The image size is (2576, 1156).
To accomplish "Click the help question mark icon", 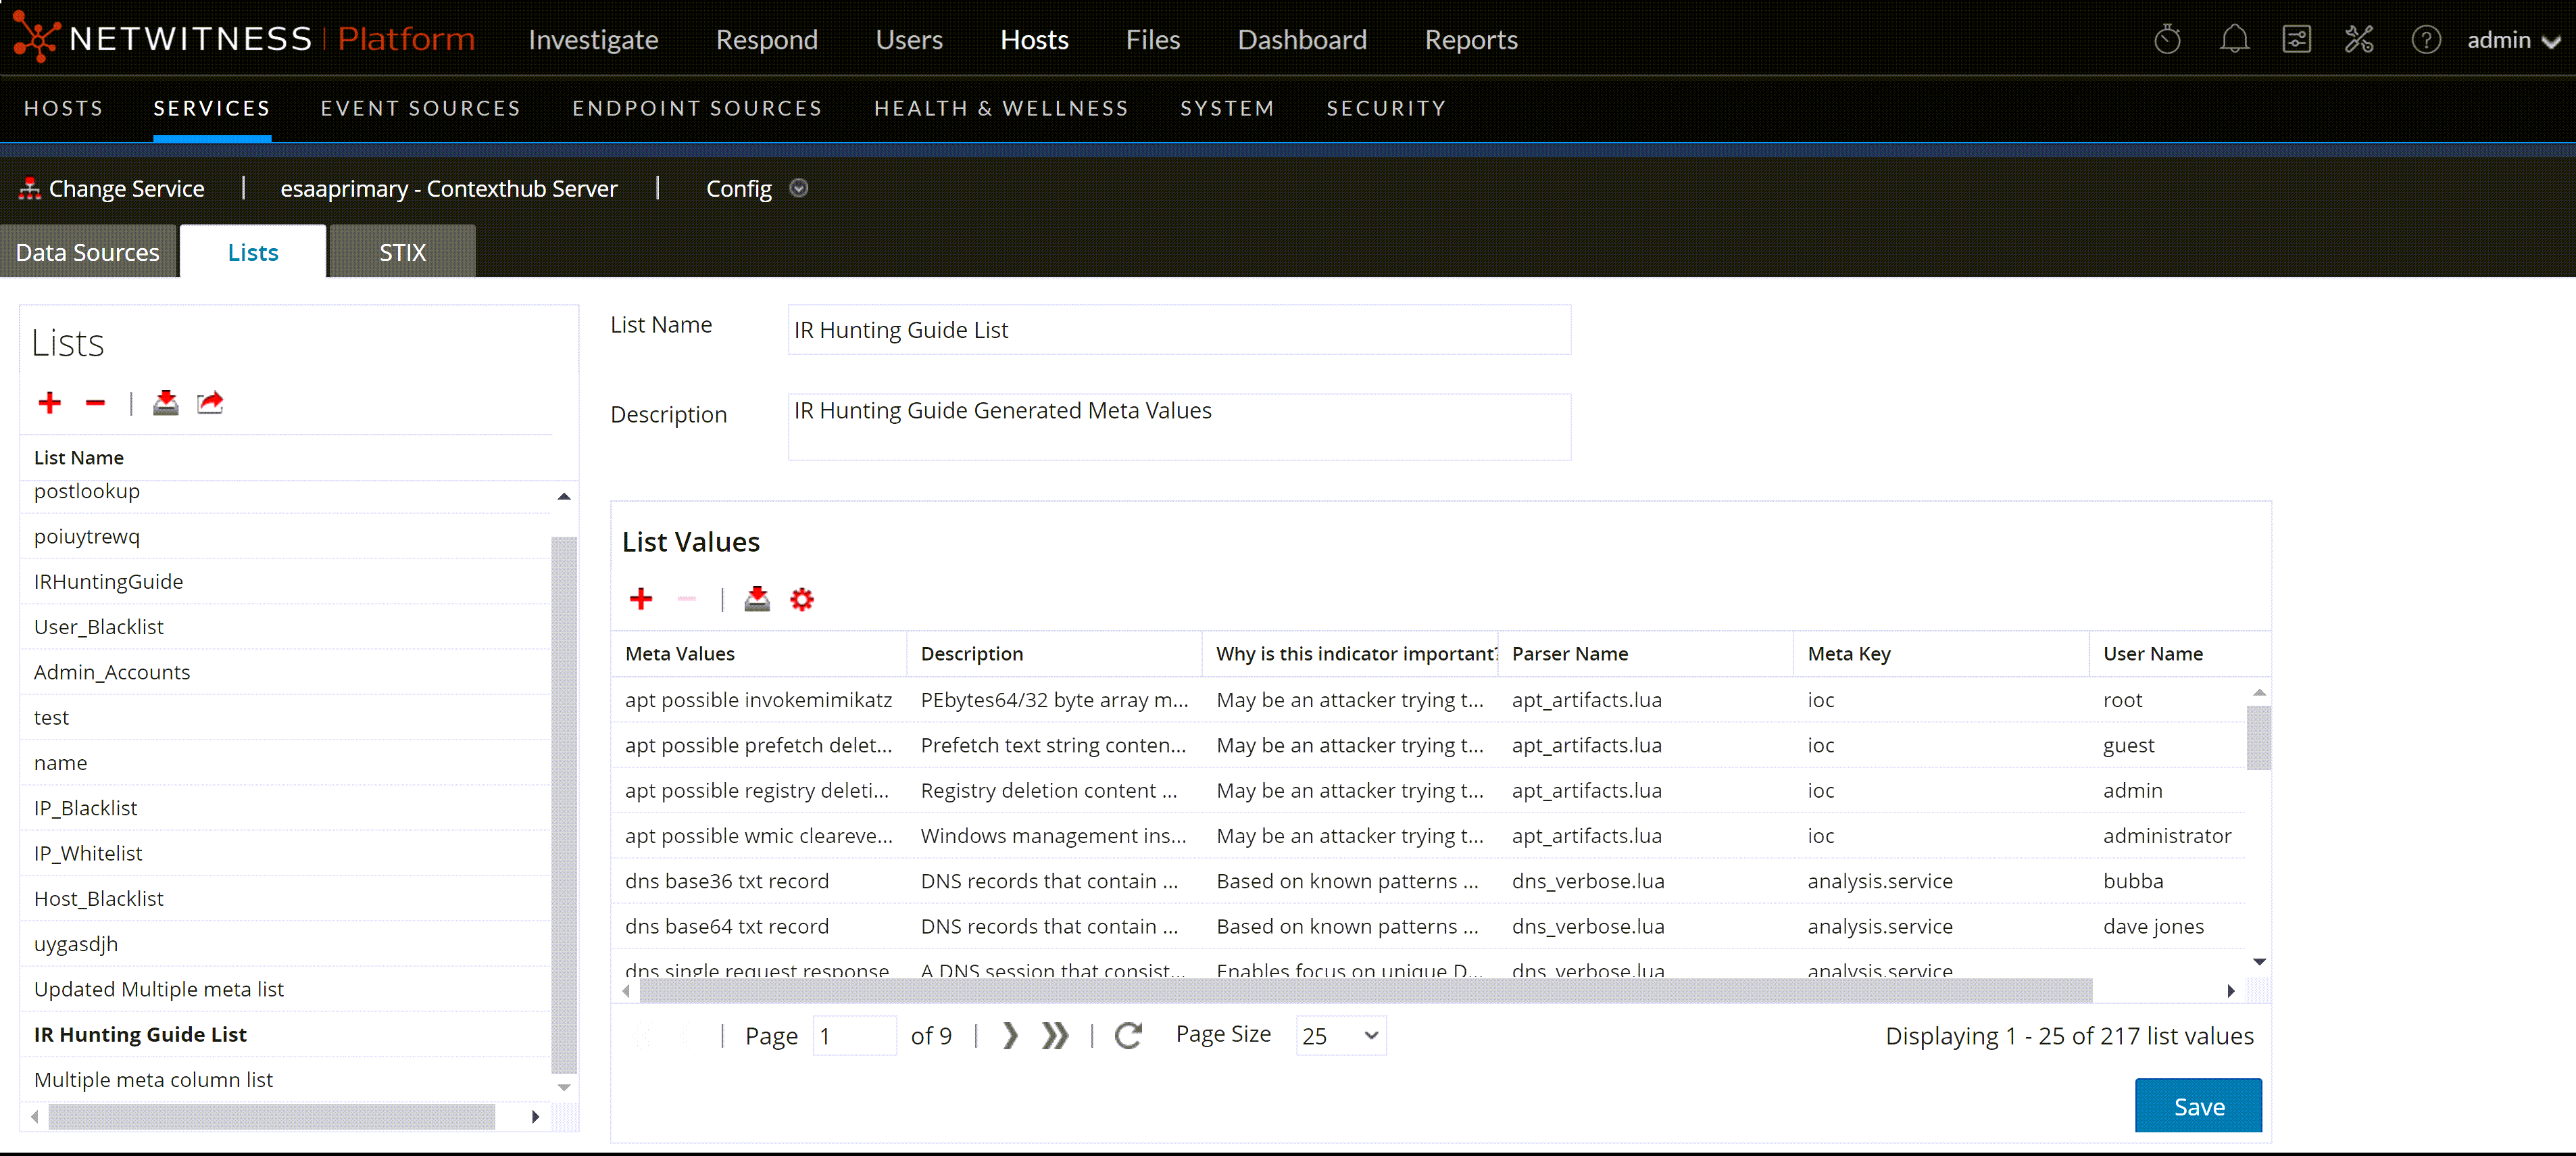I will [x=2425, y=40].
